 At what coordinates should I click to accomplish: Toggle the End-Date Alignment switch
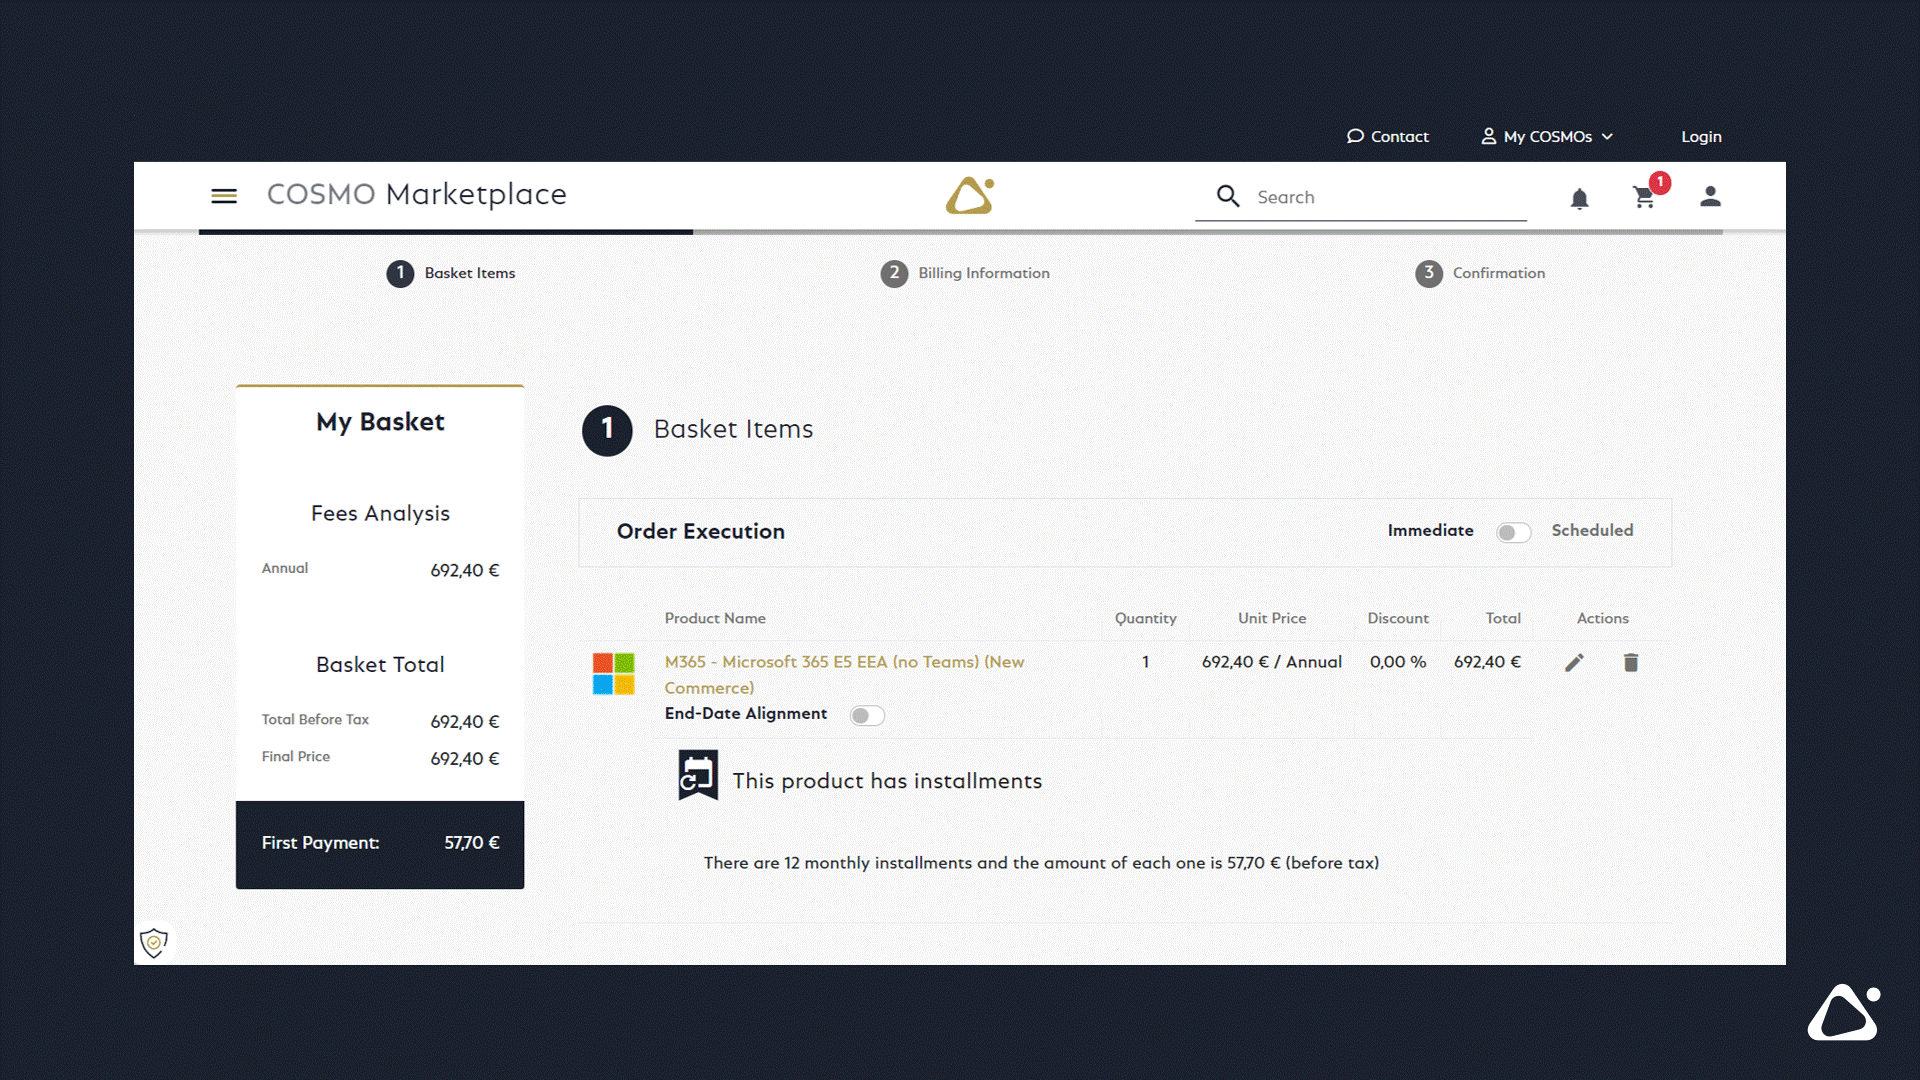(x=866, y=713)
